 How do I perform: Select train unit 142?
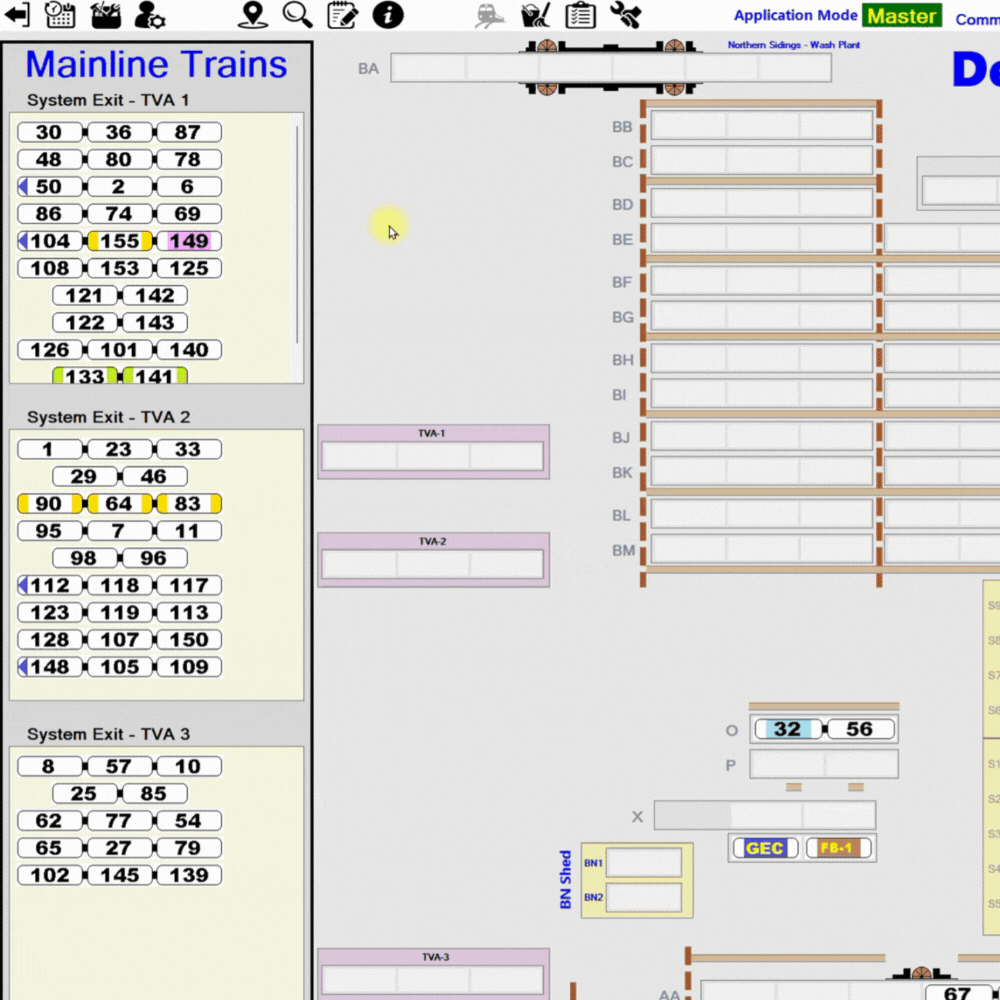(x=154, y=295)
